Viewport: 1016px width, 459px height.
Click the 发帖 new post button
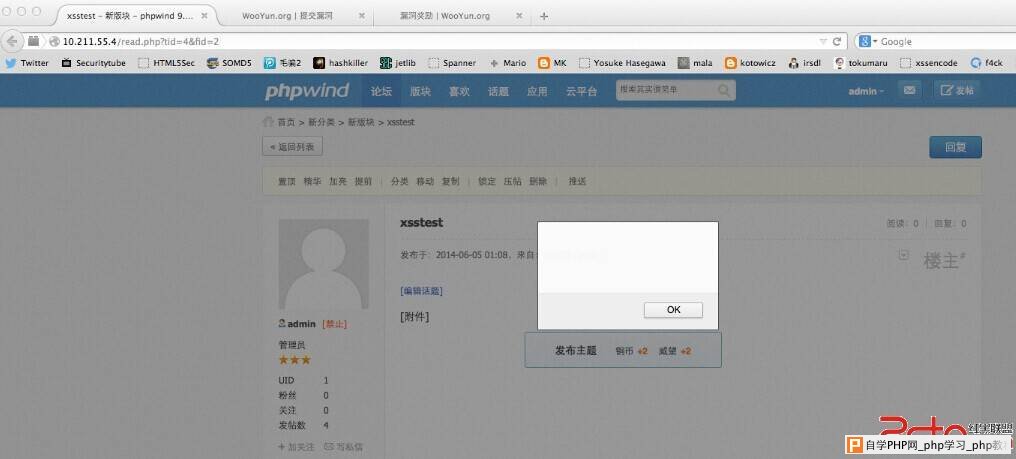click(956, 91)
